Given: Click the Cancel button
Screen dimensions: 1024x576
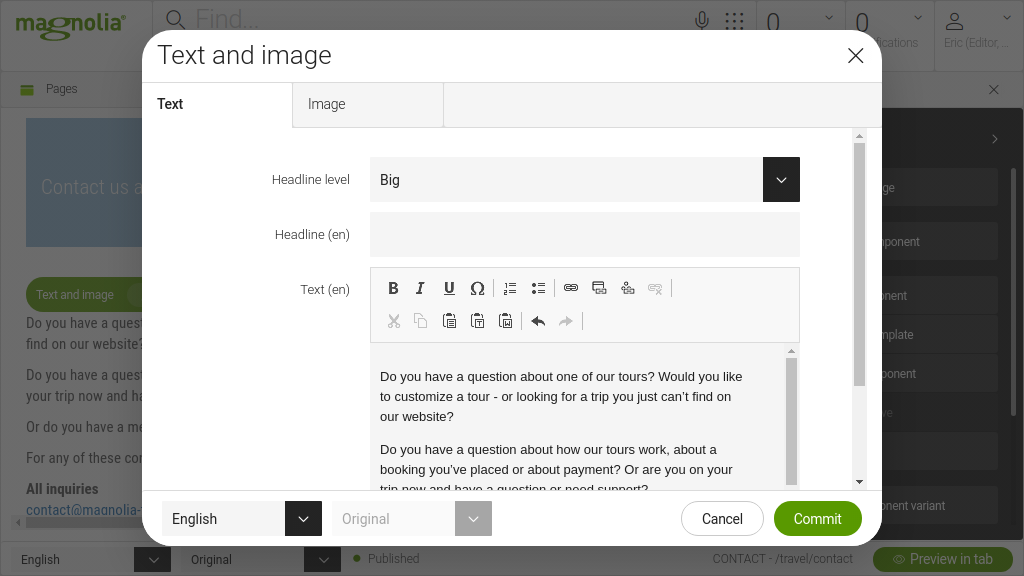Looking at the screenshot, I should click(x=722, y=519).
